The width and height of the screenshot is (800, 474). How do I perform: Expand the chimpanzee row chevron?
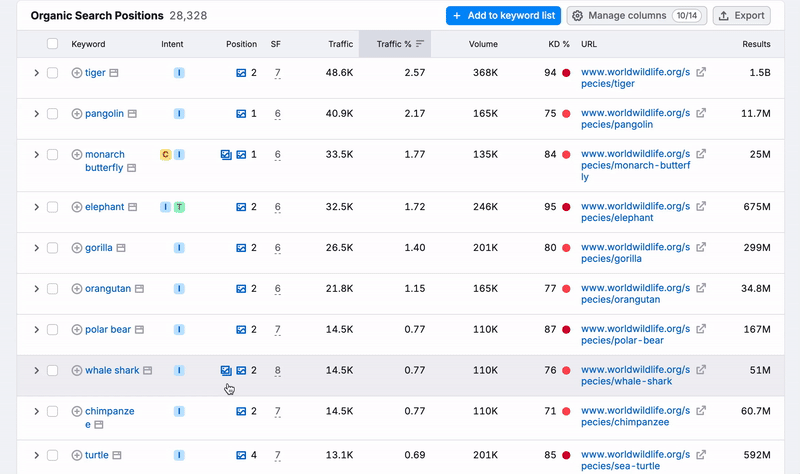coord(37,411)
